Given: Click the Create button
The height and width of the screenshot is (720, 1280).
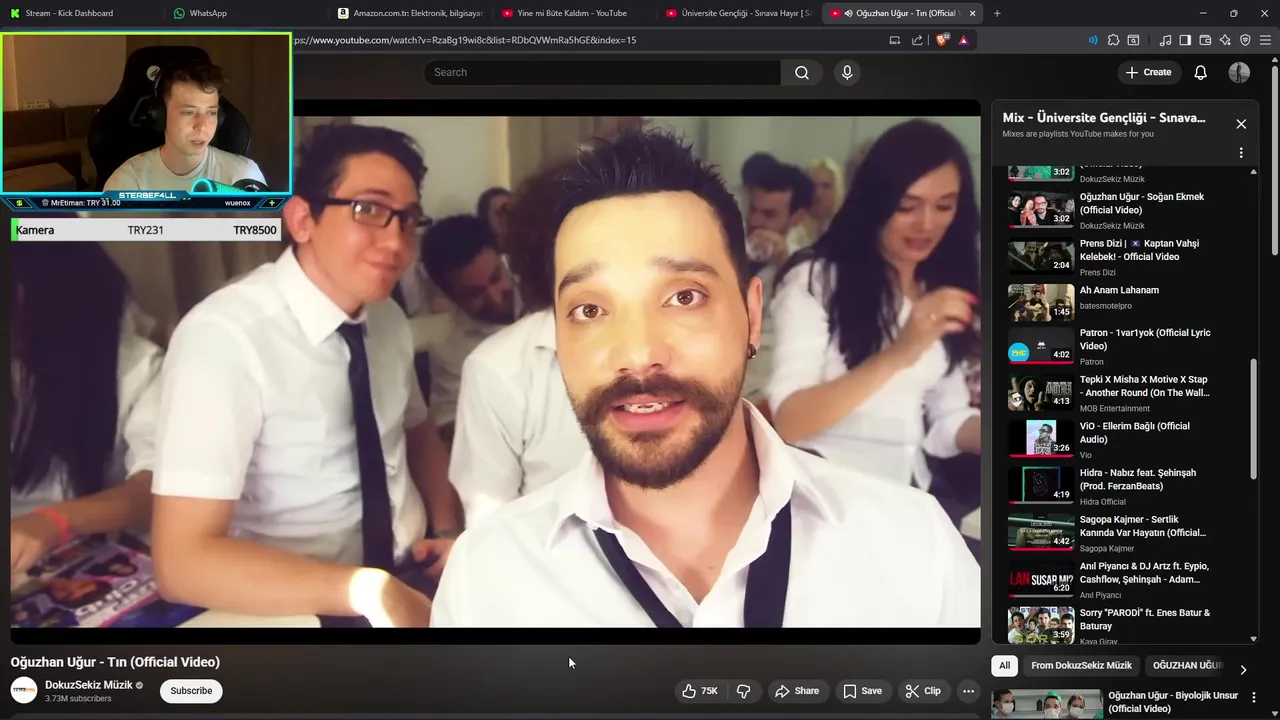Looking at the screenshot, I should [1148, 72].
